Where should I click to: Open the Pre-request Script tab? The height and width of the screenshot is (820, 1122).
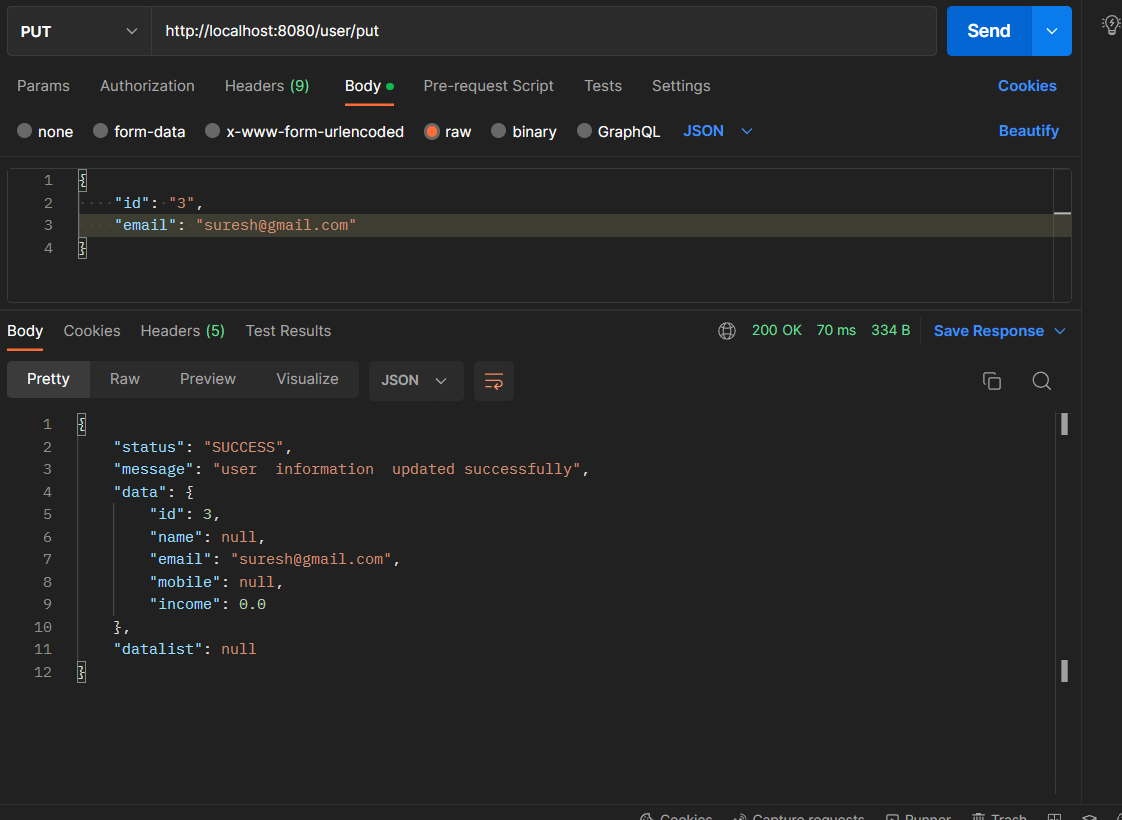(x=489, y=86)
